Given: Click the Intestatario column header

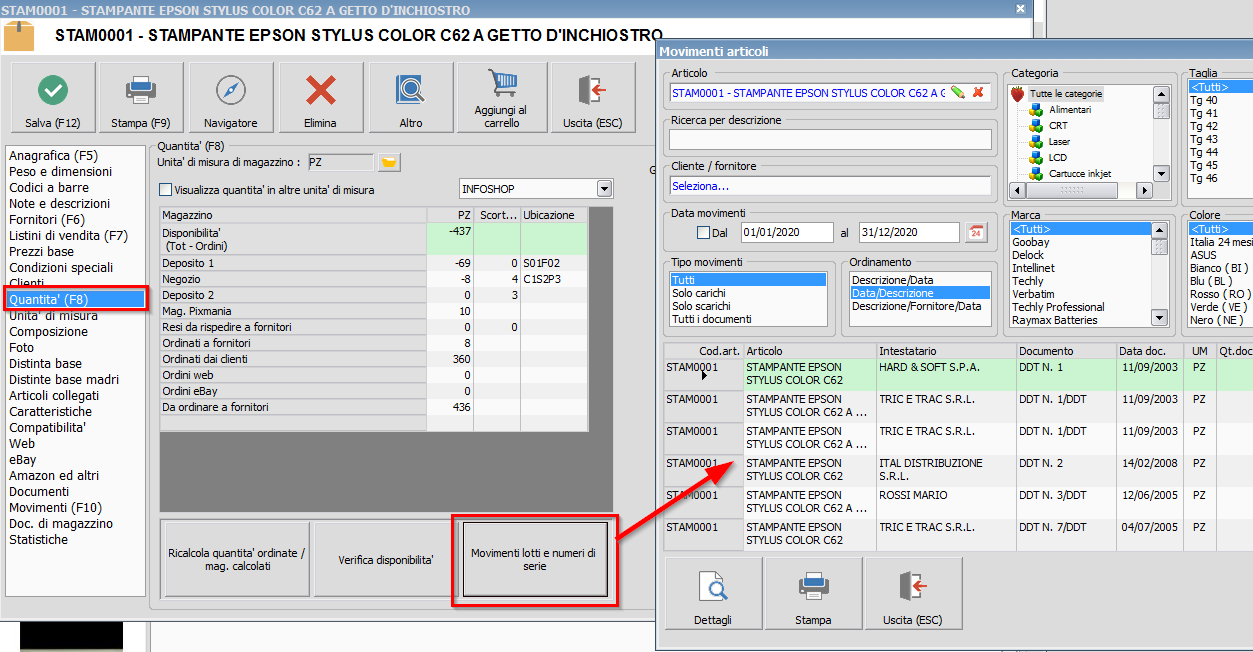Looking at the screenshot, I should pos(945,351).
